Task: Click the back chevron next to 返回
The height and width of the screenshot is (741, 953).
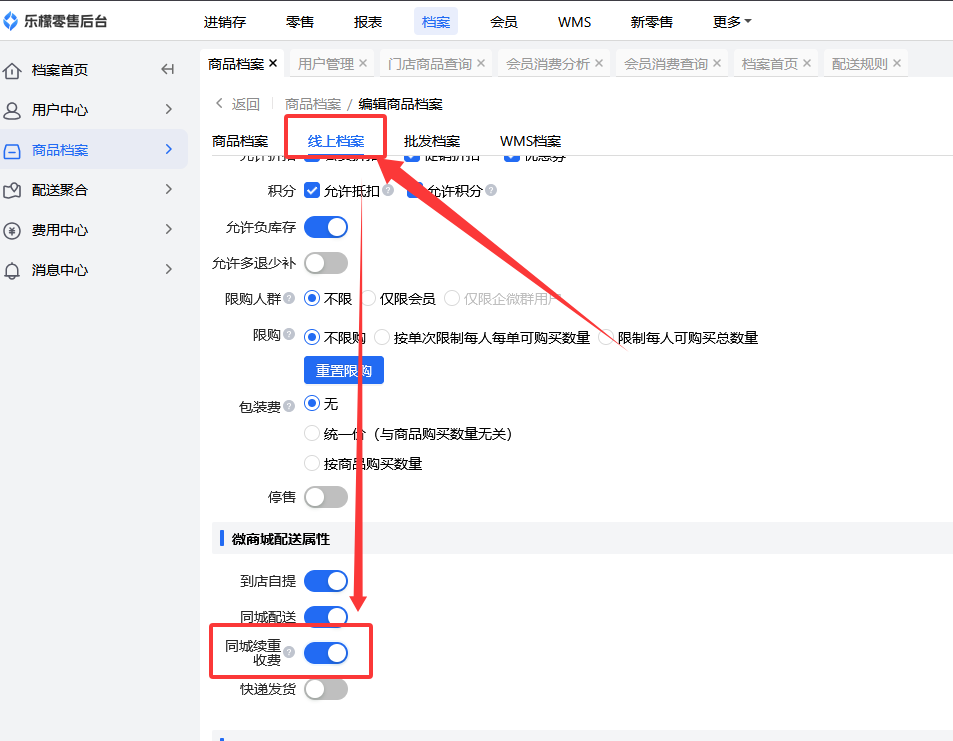Action: tap(219, 103)
